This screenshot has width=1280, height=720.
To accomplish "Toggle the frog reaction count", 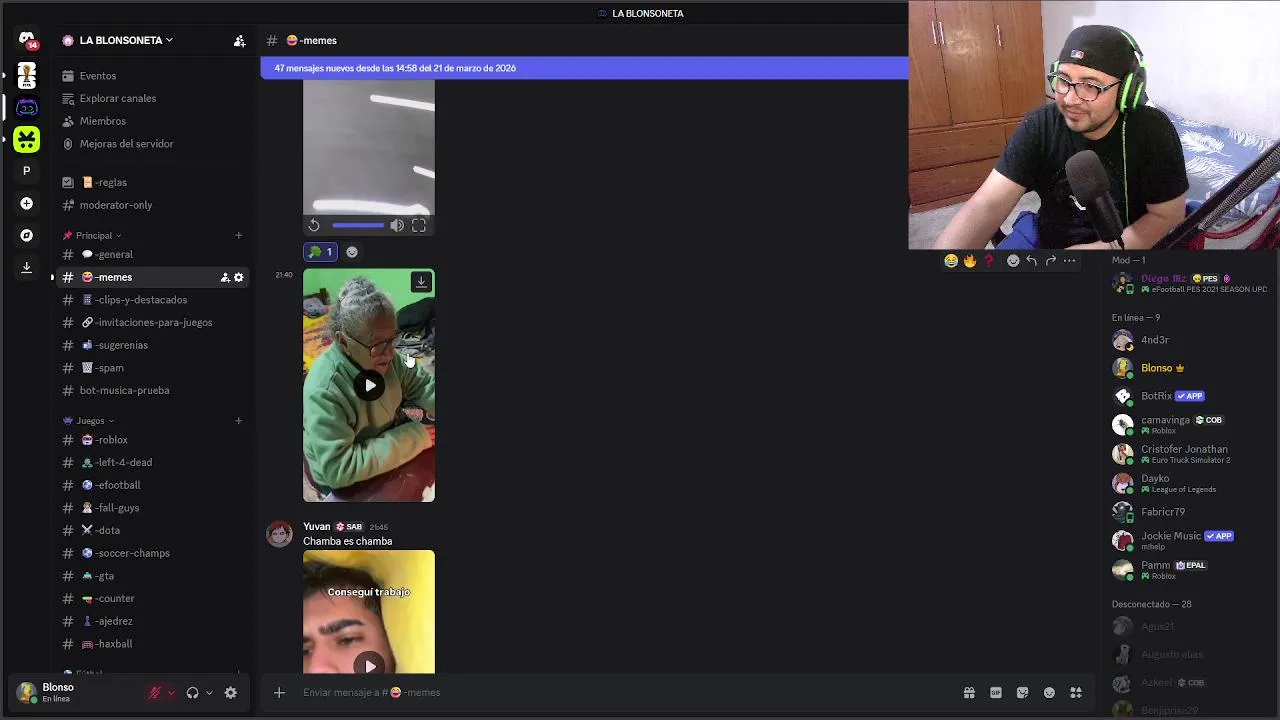I will (321, 252).
